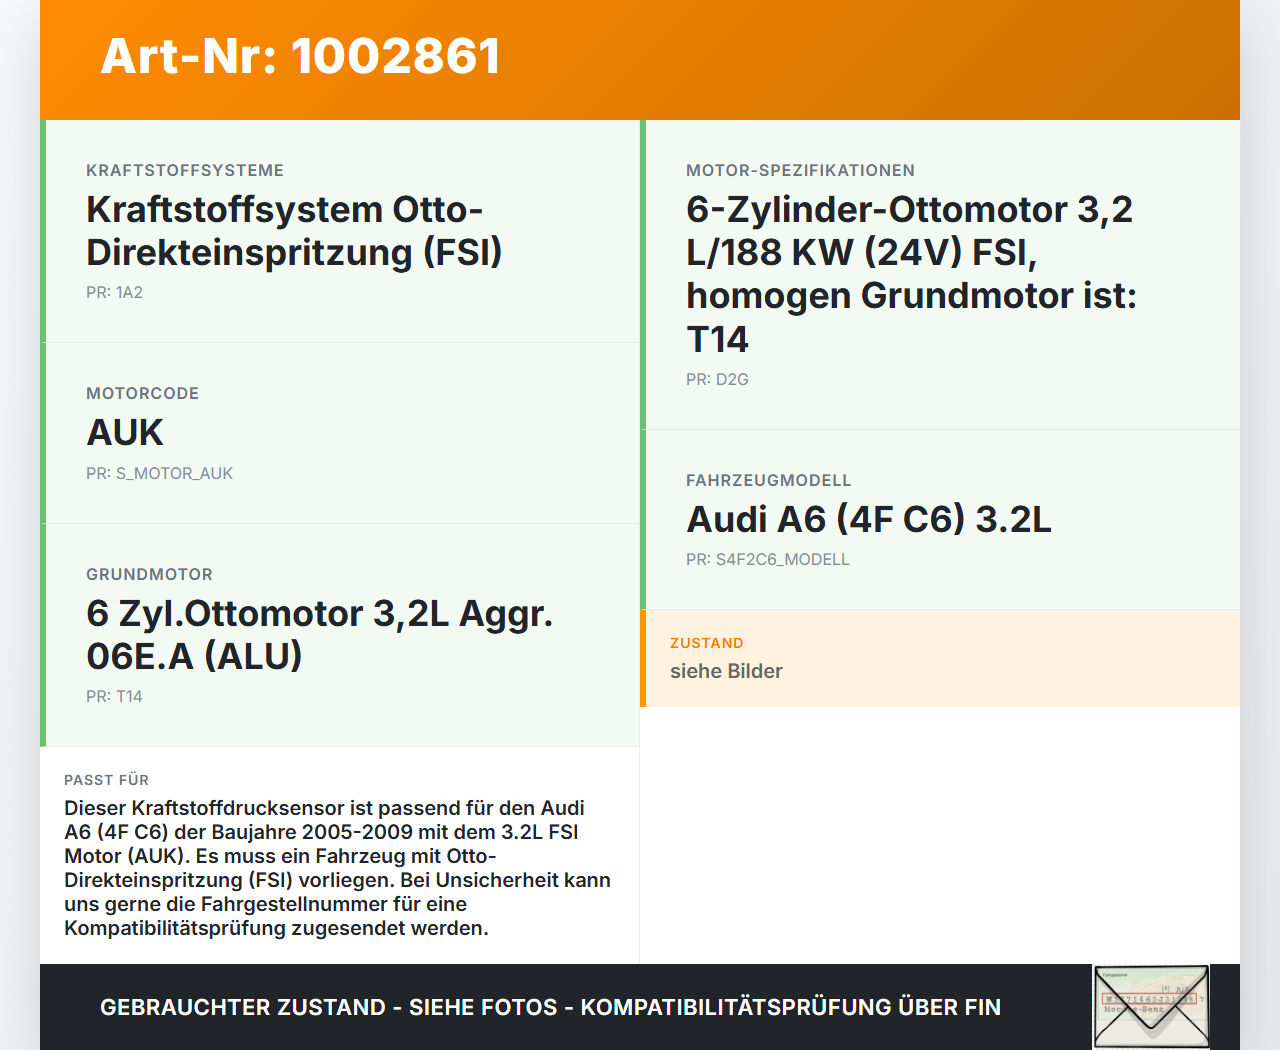1280x1050 pixels.
Task: Click the PASST FÜR label
Action: [x=106, y=780]
